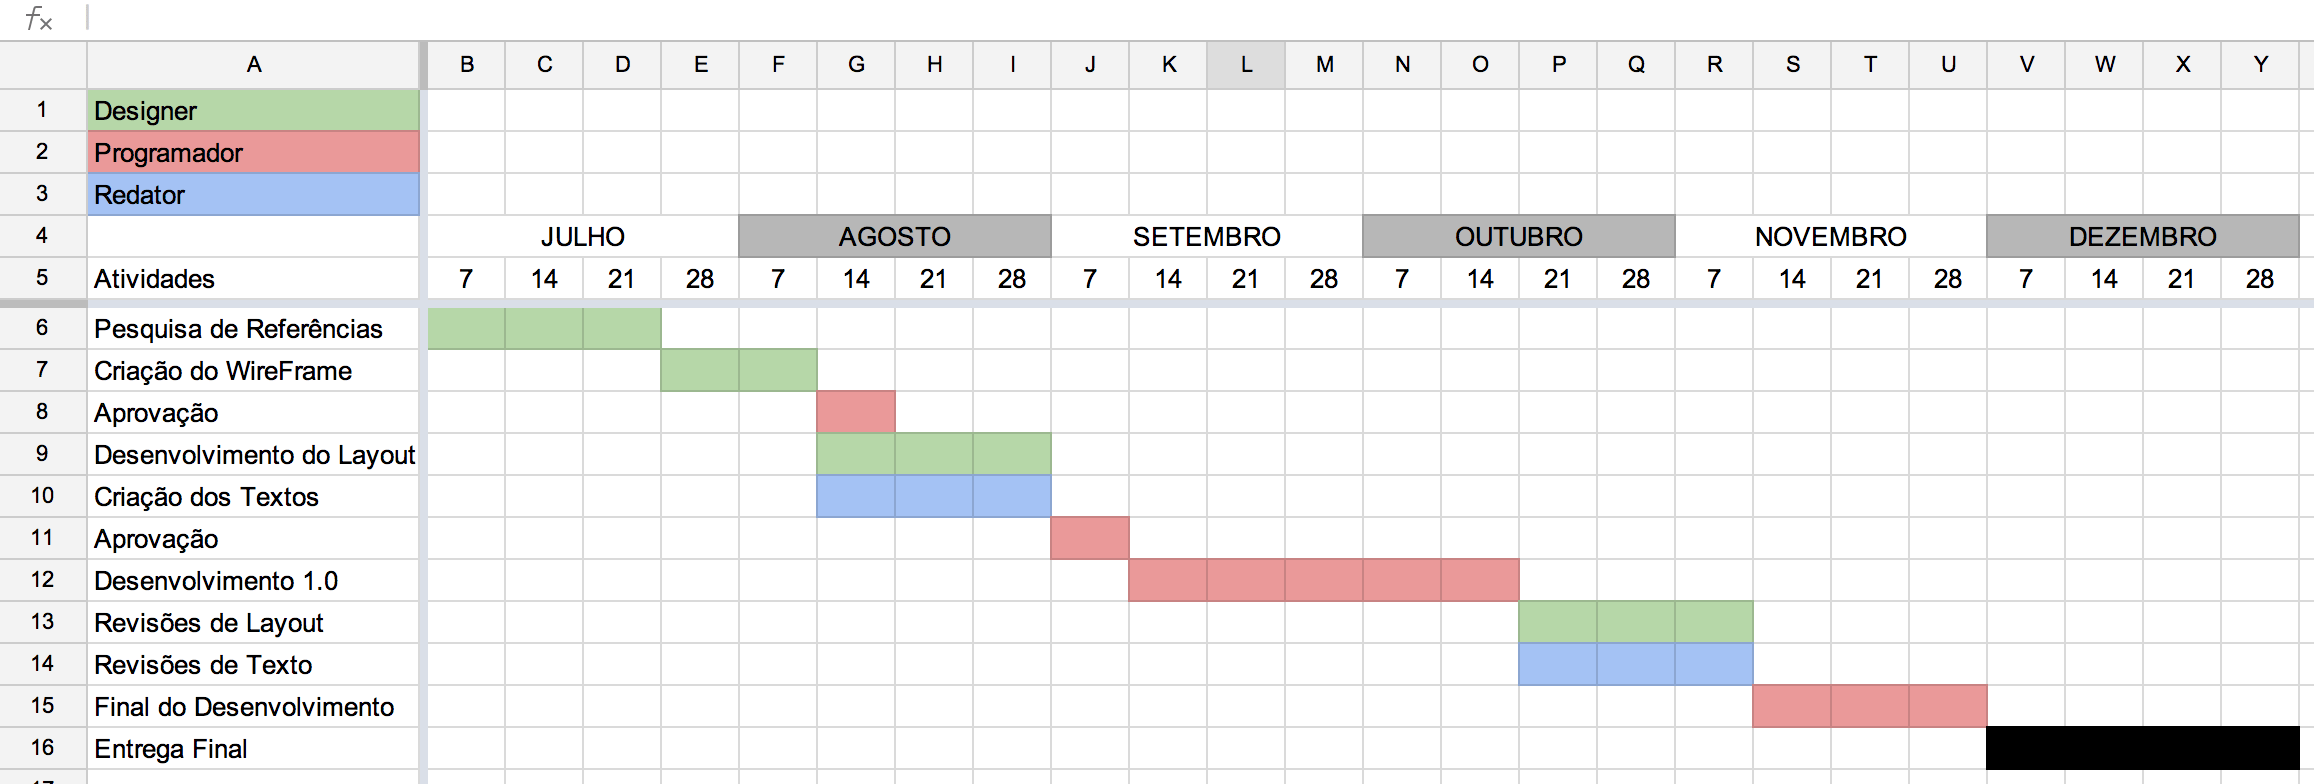This screenshot has width=2314, height=784.
Task: Select the row 12 header
Action: coord(42,580)
